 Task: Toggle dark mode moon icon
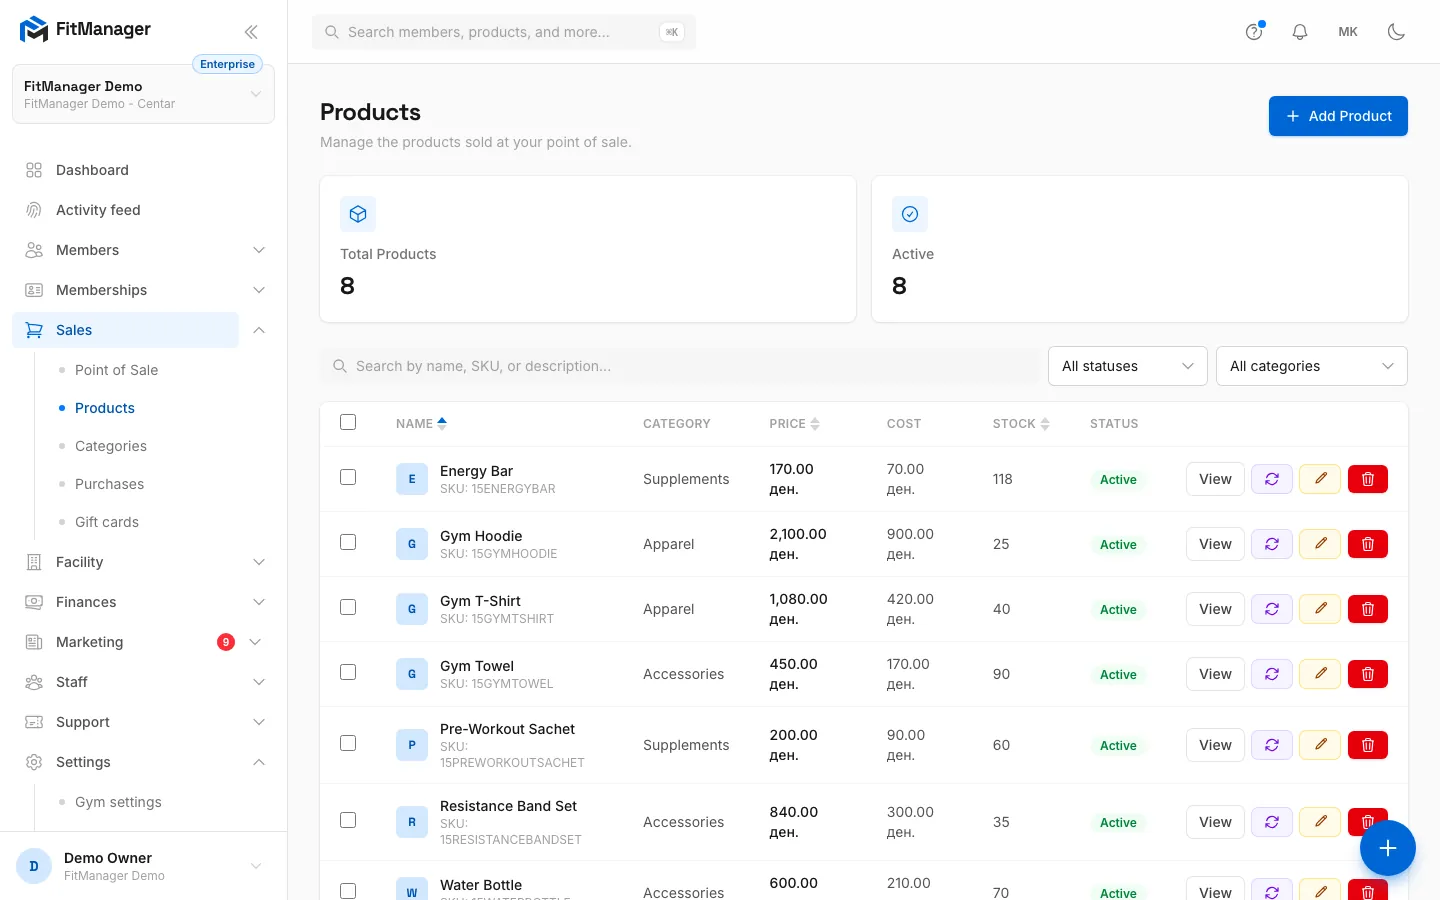tap(1397, 32)
